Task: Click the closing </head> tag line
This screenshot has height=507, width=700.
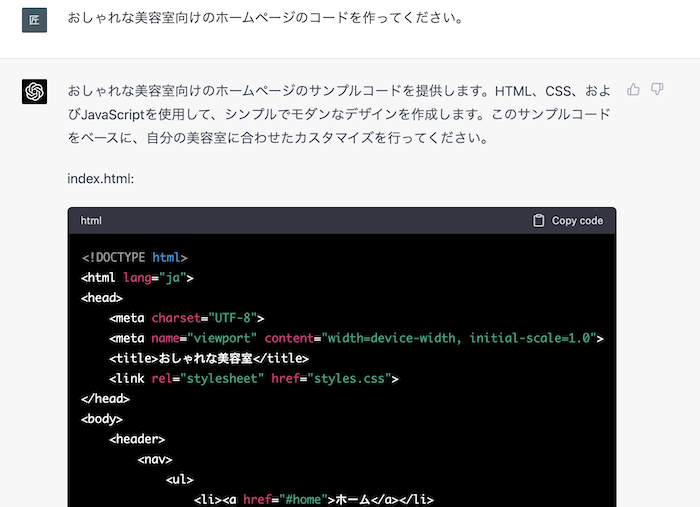Action: pos(105,398)
